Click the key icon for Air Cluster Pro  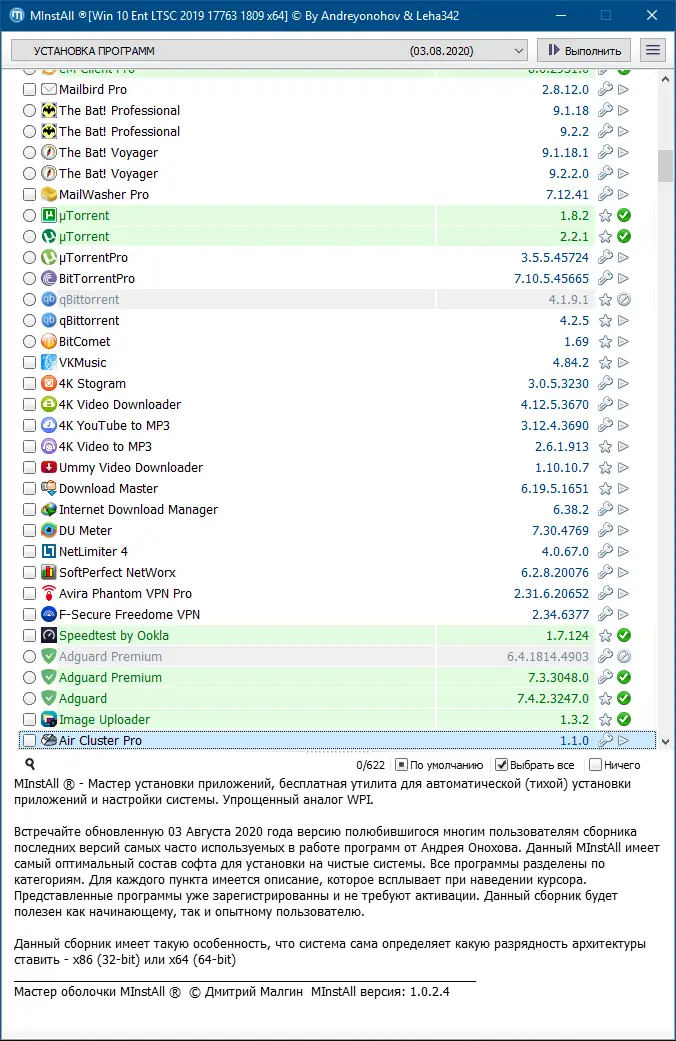[605, 740]
